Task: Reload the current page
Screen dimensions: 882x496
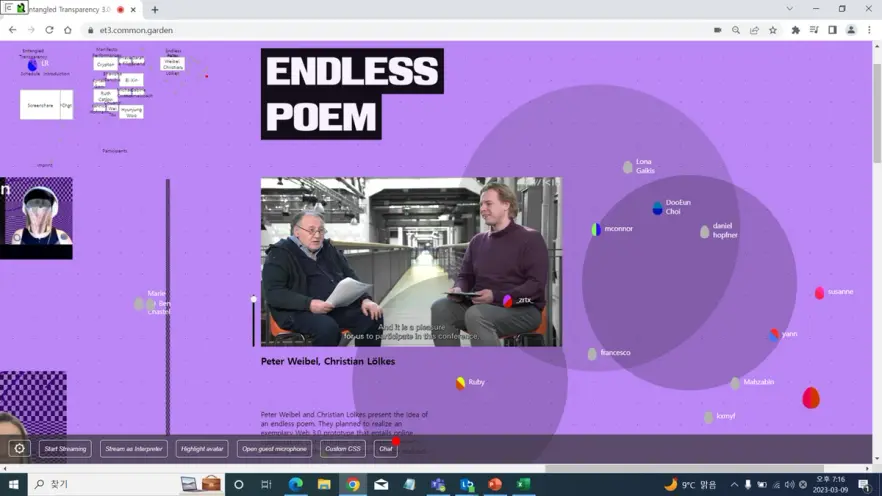Action: [x=50, y=30]
